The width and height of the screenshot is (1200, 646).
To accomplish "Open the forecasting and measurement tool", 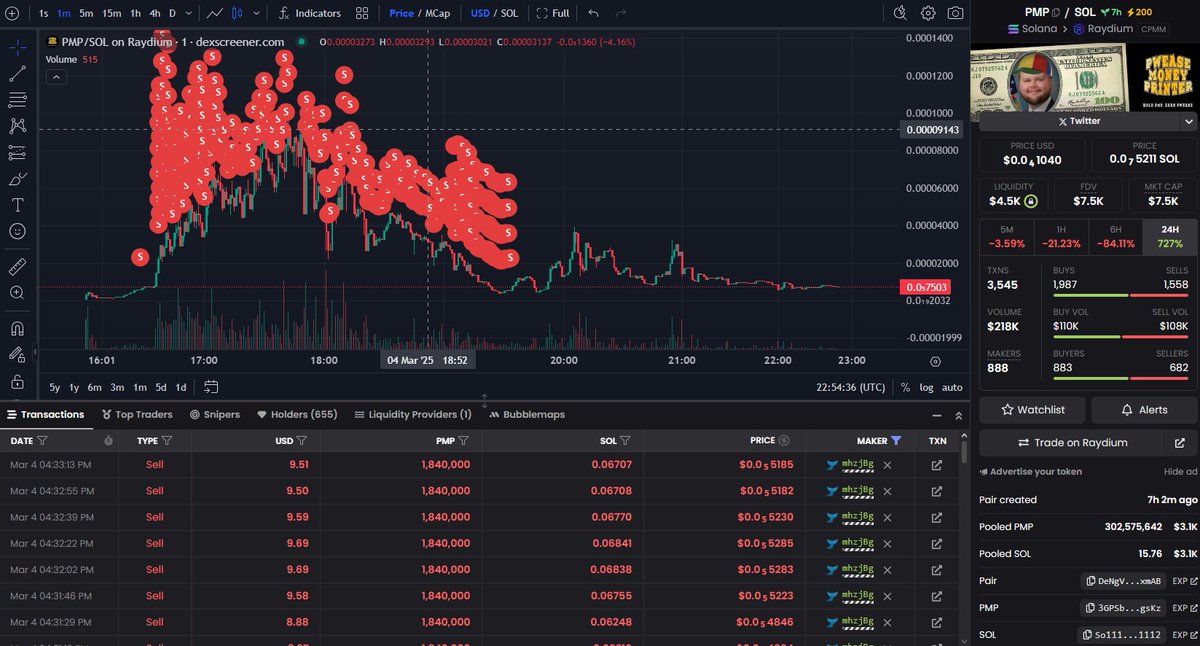I will (17, 153).
